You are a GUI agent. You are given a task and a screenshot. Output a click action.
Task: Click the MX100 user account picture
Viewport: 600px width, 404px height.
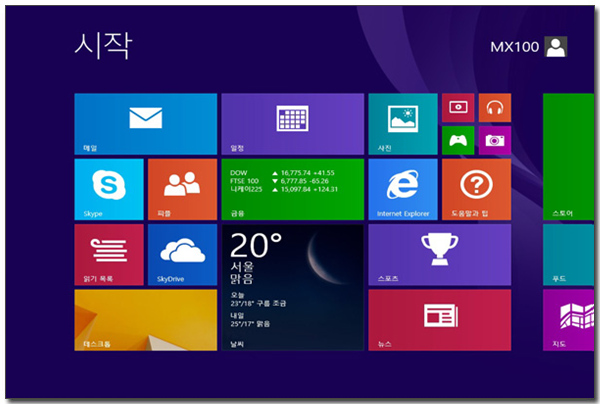click(x=556, y=47)
